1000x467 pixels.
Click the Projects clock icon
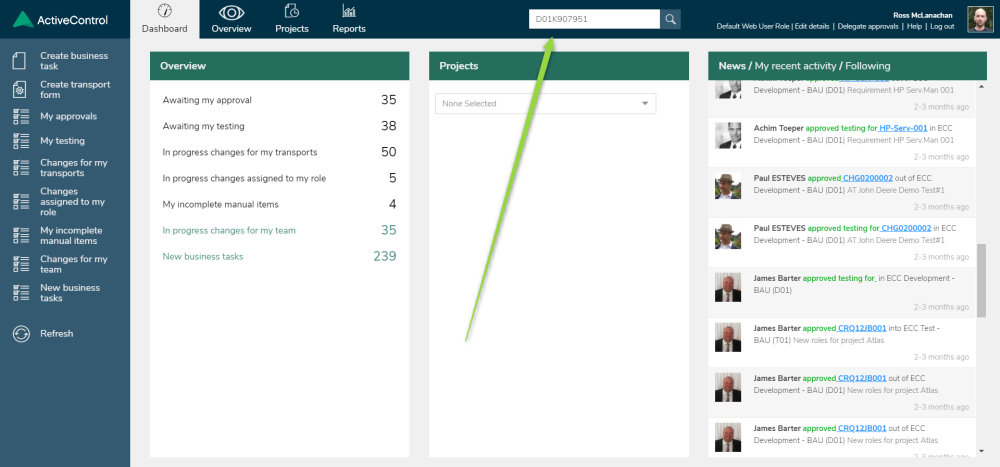tap(291, 11)
